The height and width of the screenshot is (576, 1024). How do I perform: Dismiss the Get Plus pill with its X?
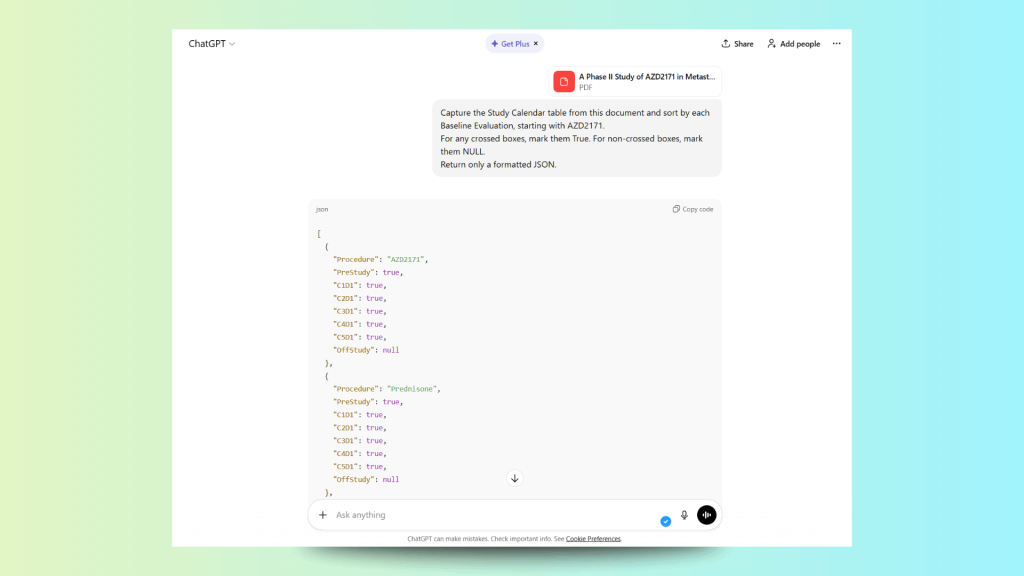pos(535,44)
